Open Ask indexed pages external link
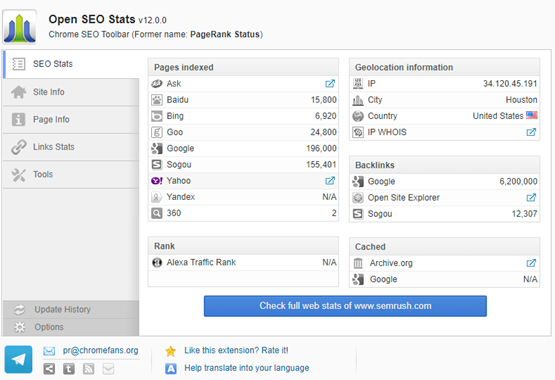555x380 pixels. pyautogui.click(x=330, y=84)
